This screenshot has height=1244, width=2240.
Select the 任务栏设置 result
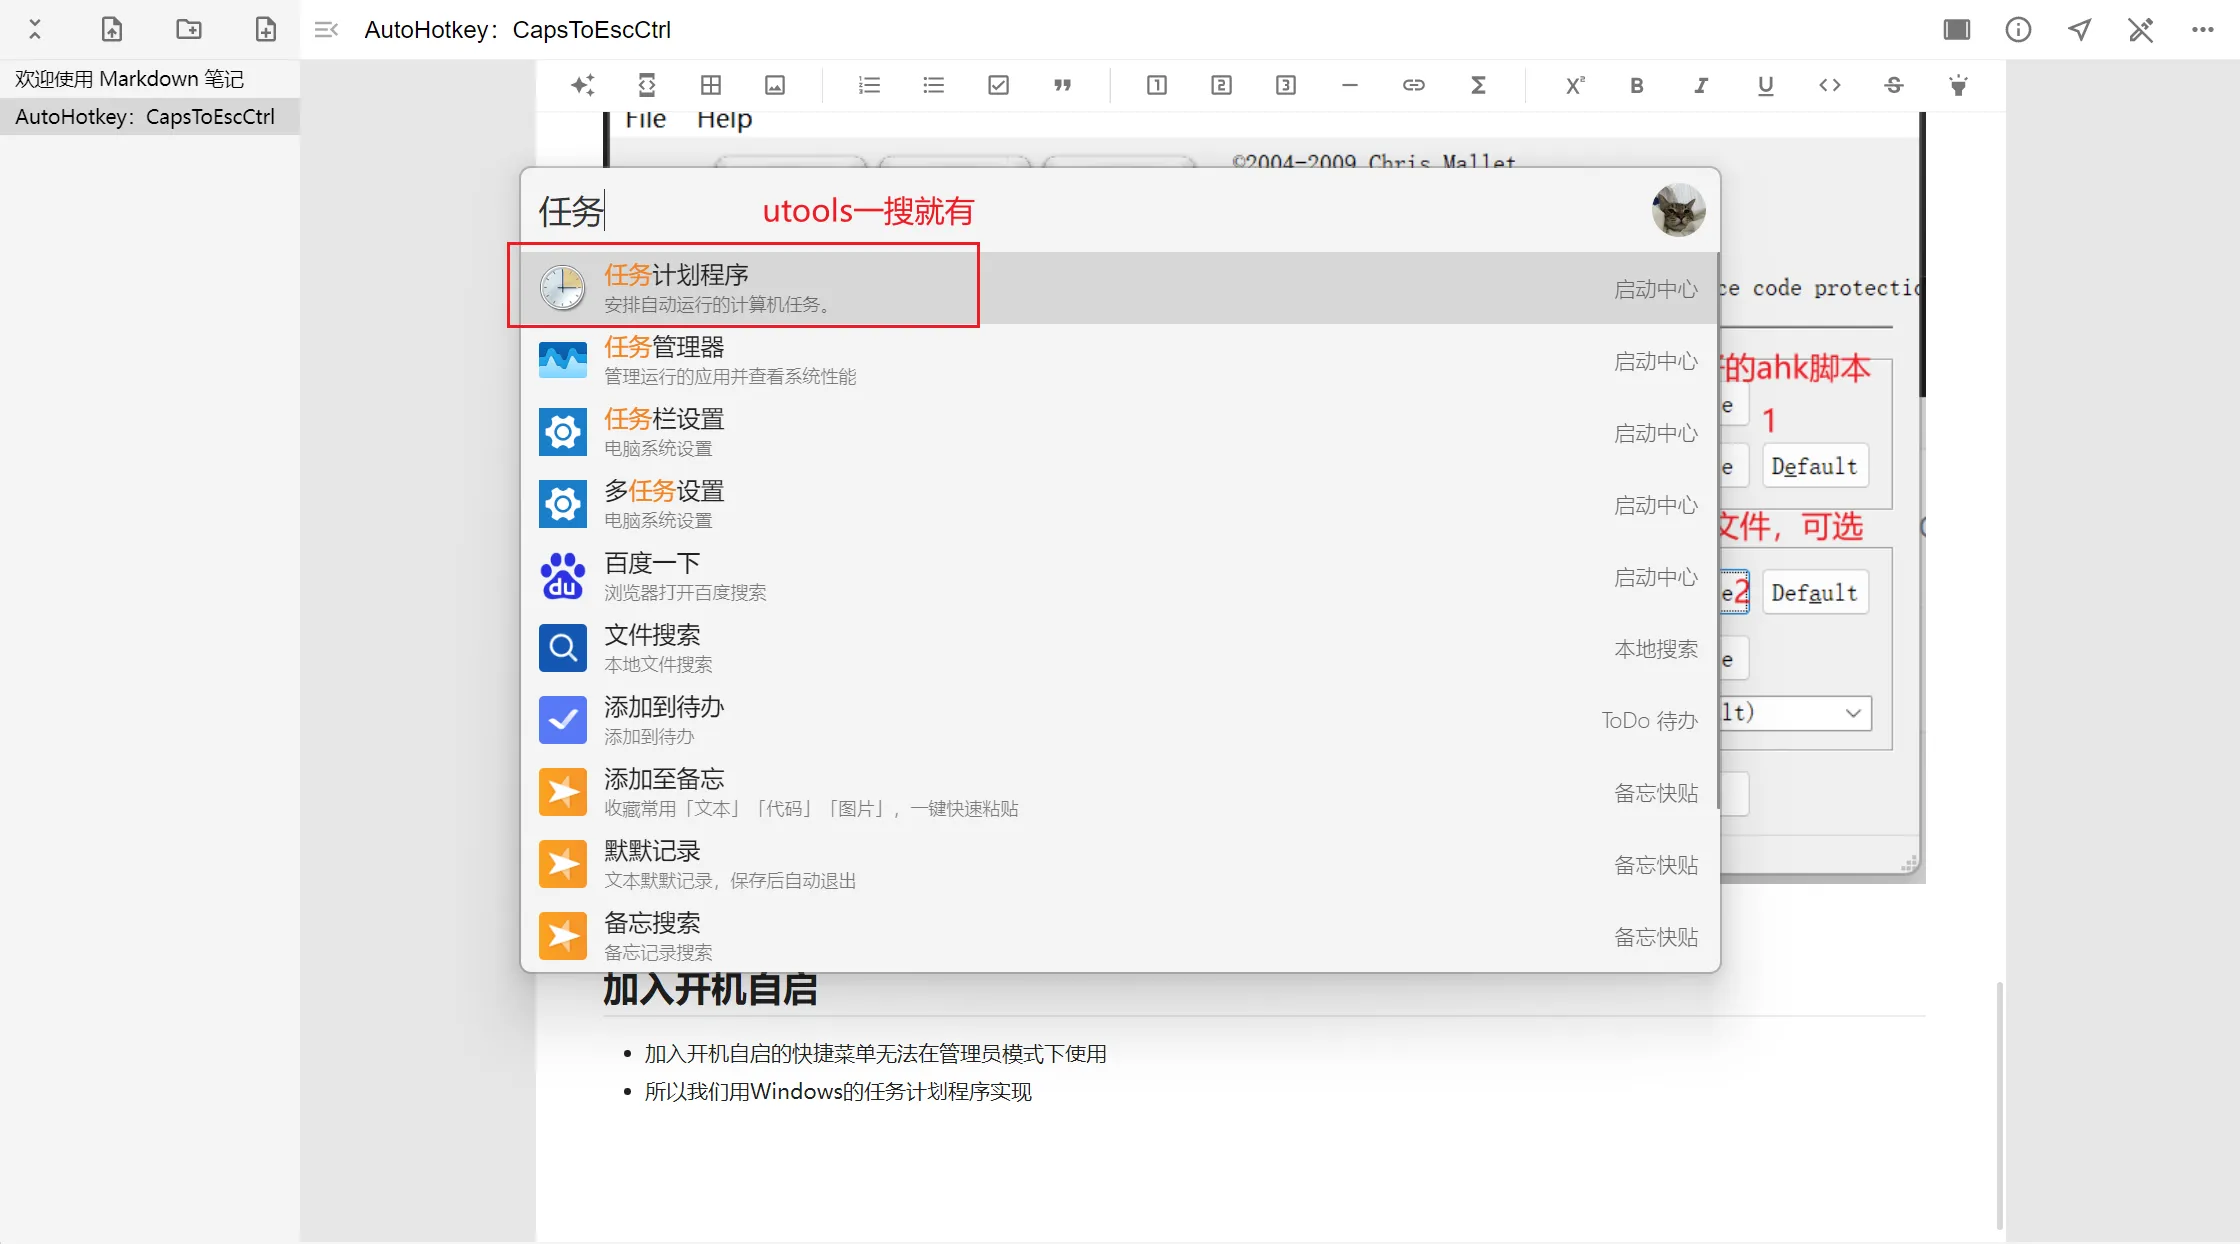pyautogui.click(x=1120, y=432)
